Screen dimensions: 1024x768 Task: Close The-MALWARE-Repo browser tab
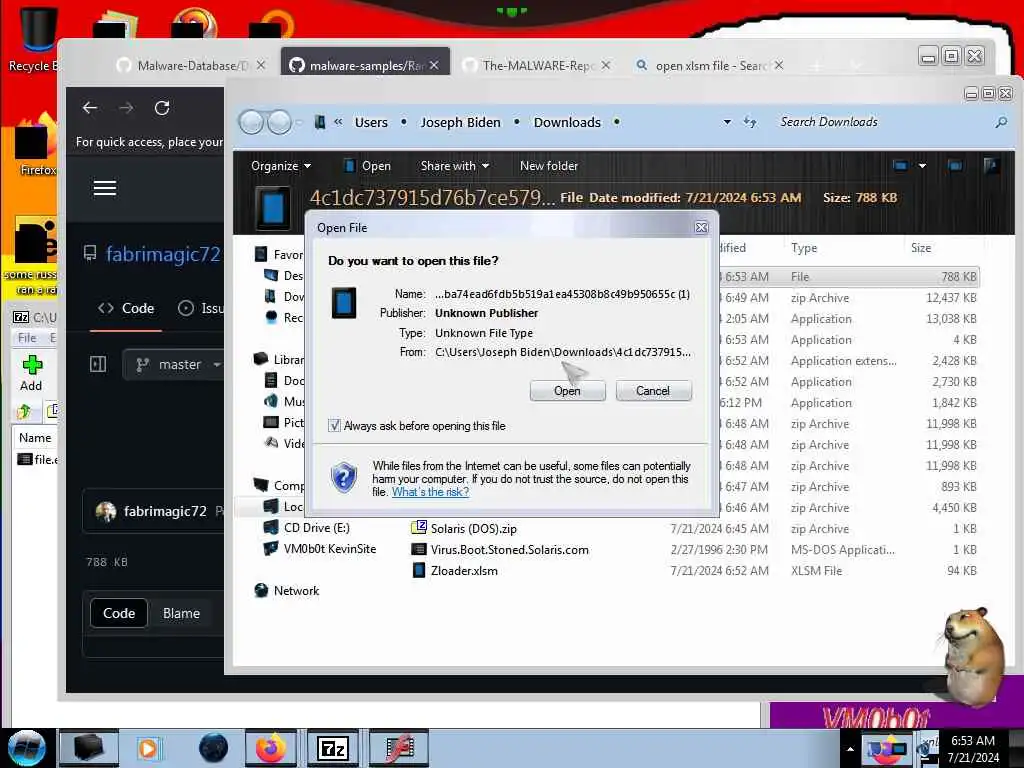tap(605, 65)
